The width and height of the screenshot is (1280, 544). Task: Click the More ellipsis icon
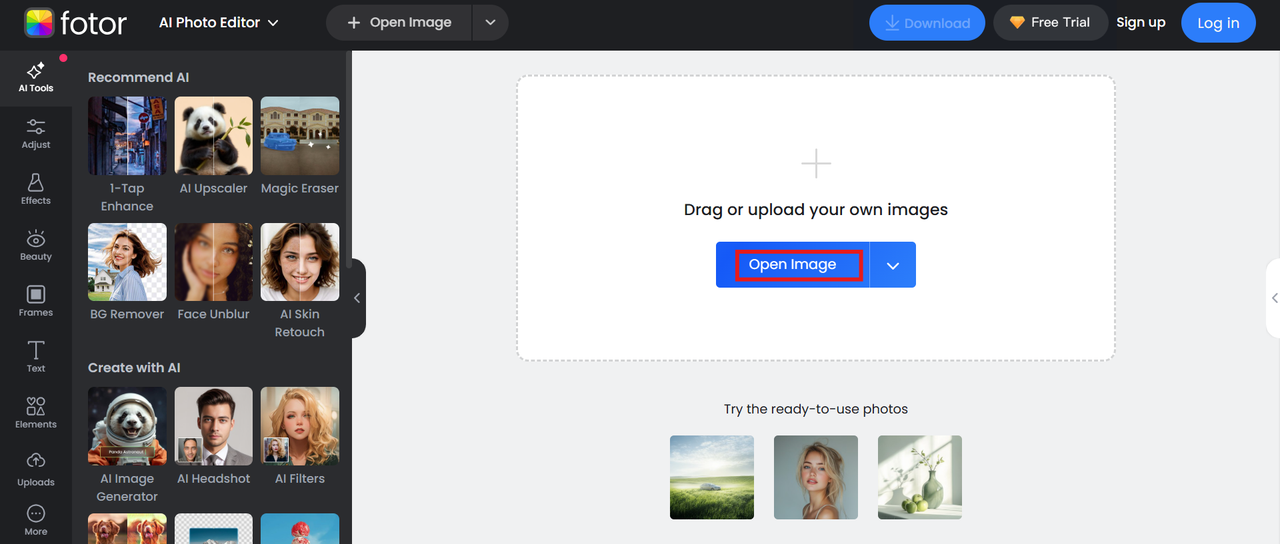[36, 519]
